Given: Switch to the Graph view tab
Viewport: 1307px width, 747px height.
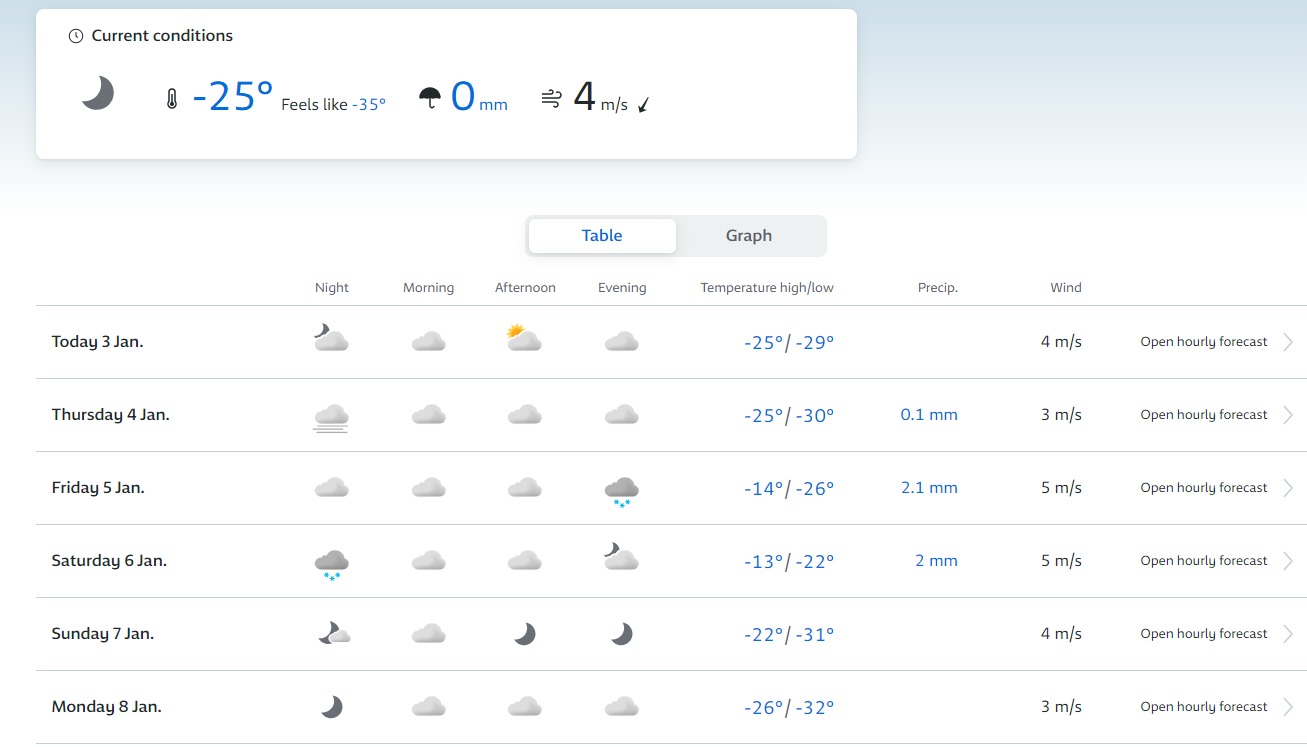Looking at the screenshot, I should pyautogui.click(x=749, y=236).
